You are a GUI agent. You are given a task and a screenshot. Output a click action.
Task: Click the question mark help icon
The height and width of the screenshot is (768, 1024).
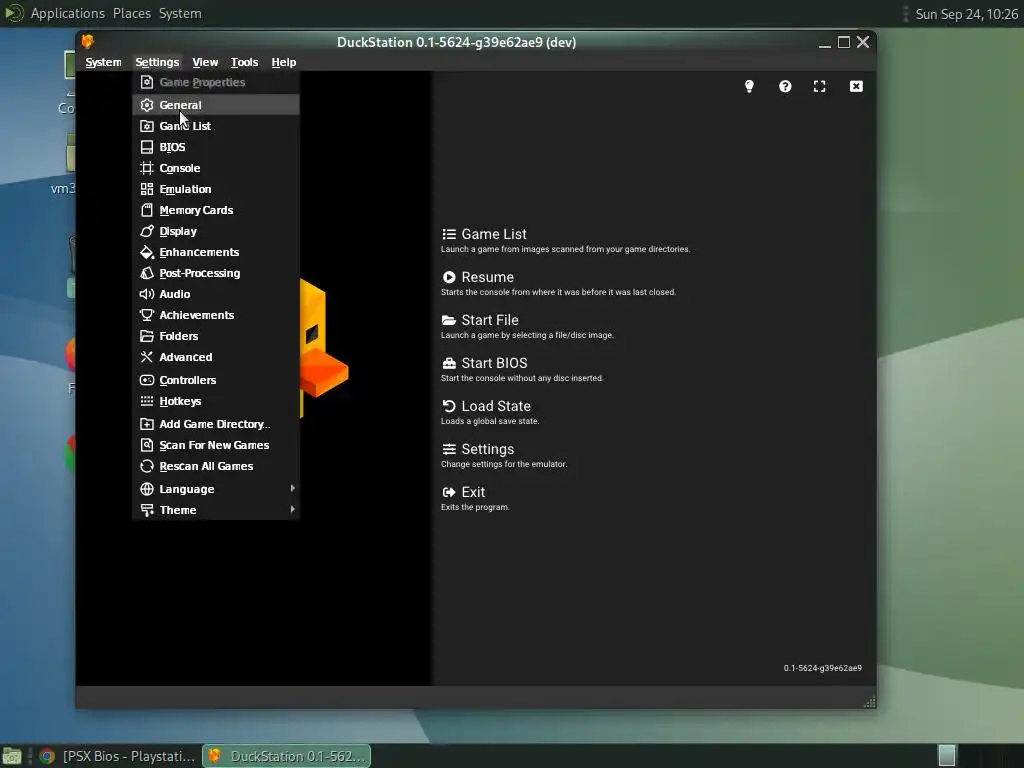[785, 86]
